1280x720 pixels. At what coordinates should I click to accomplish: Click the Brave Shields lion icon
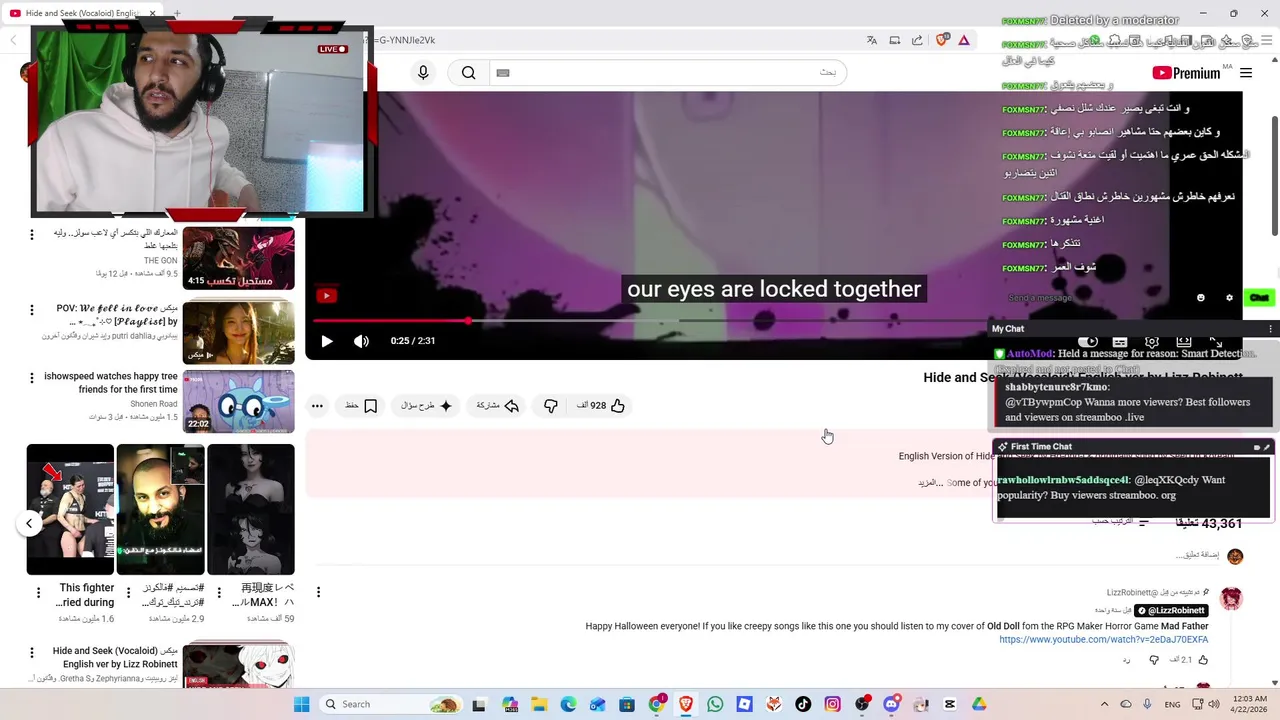point(942,40)
